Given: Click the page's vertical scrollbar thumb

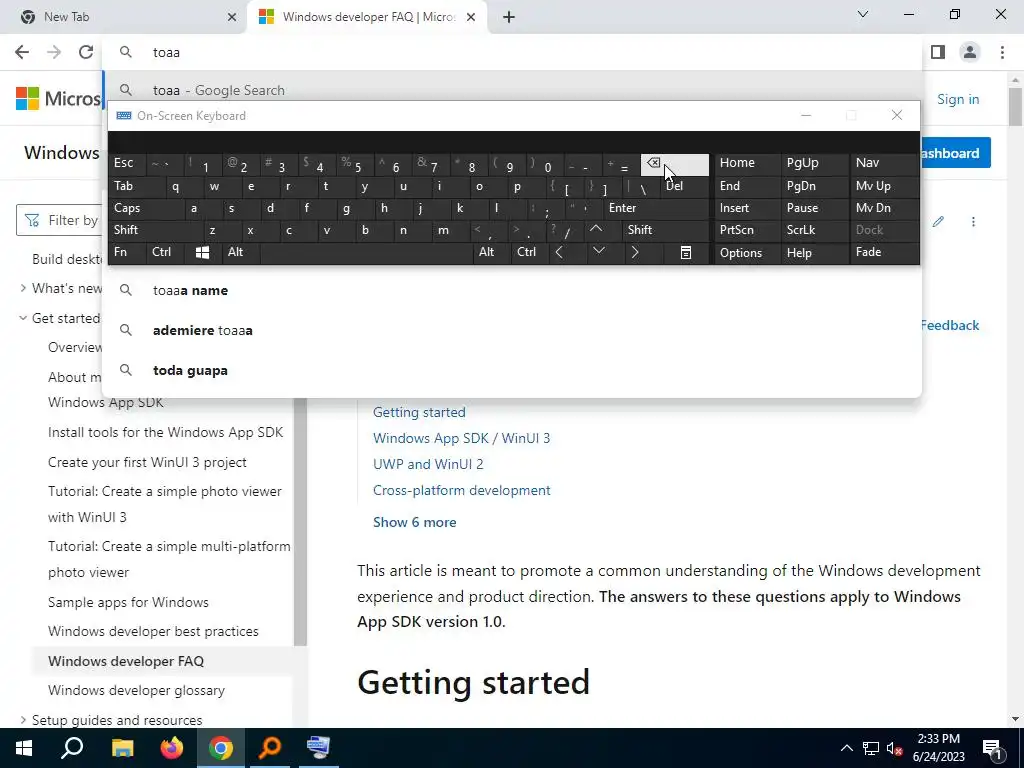Looking at the screenshot, I should coord(1015,106).
